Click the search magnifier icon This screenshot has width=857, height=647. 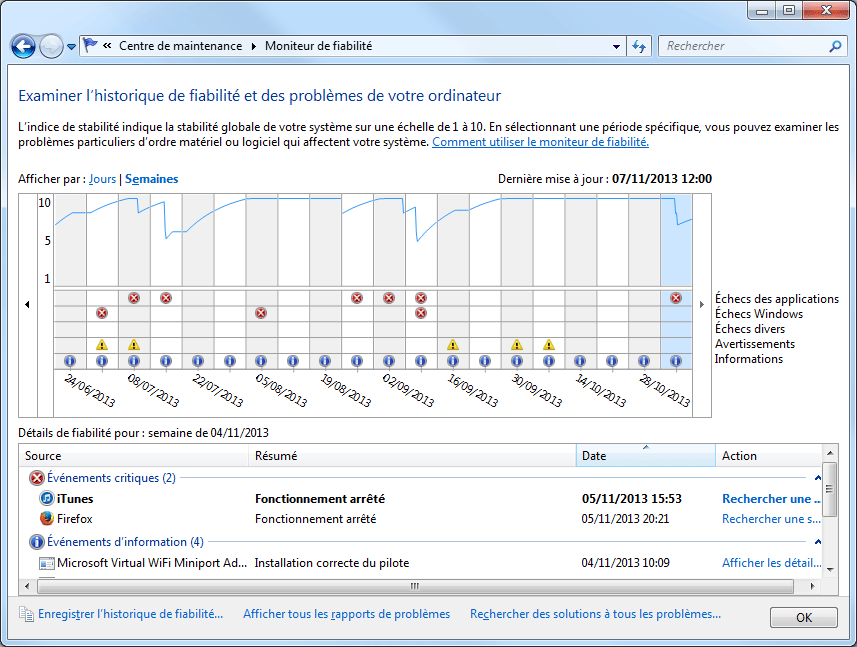835,46
